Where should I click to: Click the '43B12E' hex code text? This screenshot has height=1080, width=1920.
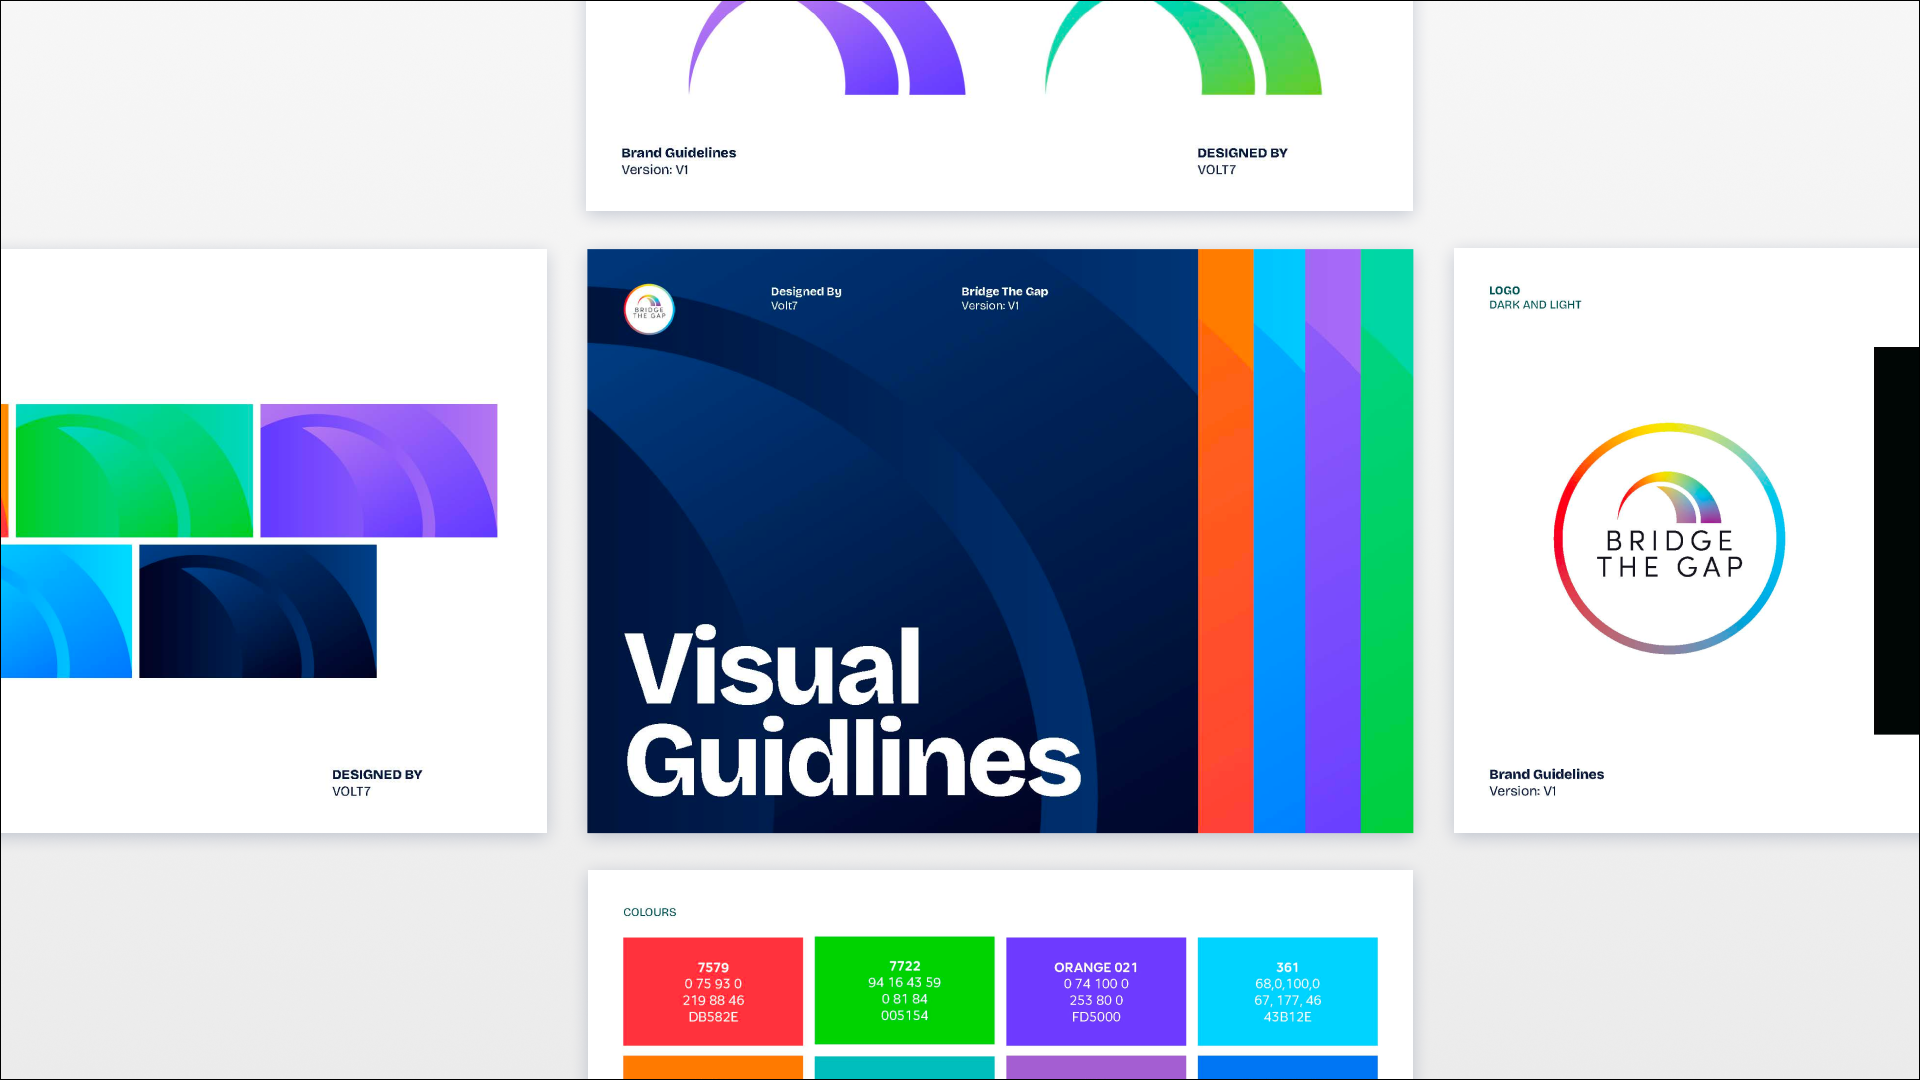point(1287,1017)
